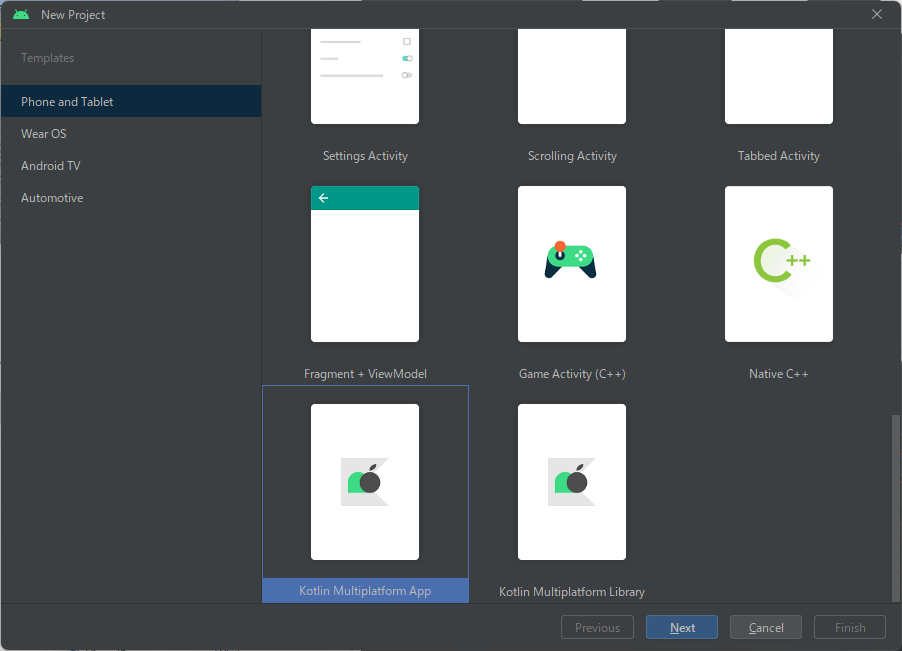Click the Fragment + ViewModel label
902x651 pixels.
365,374
